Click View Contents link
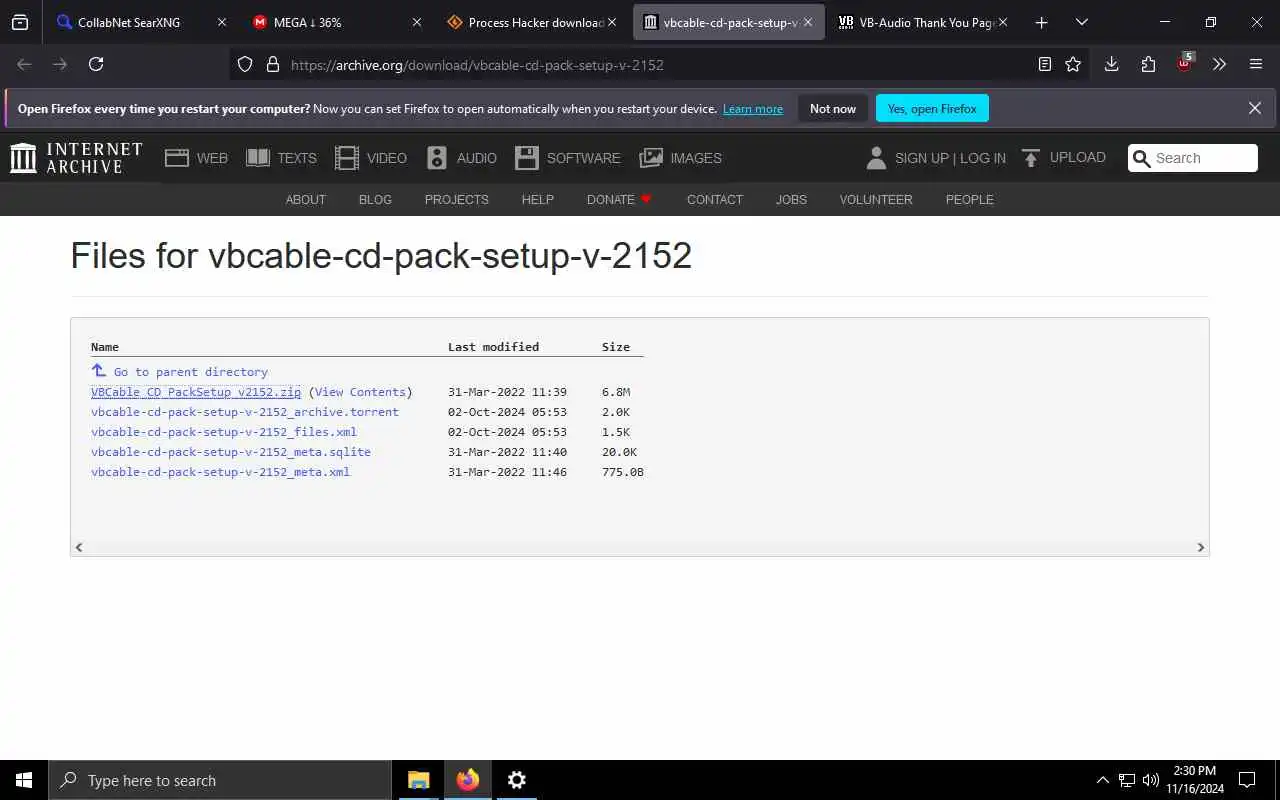The width and height of the screenshot is (1280, 800). pyautogui.click(x=360, y=392)
